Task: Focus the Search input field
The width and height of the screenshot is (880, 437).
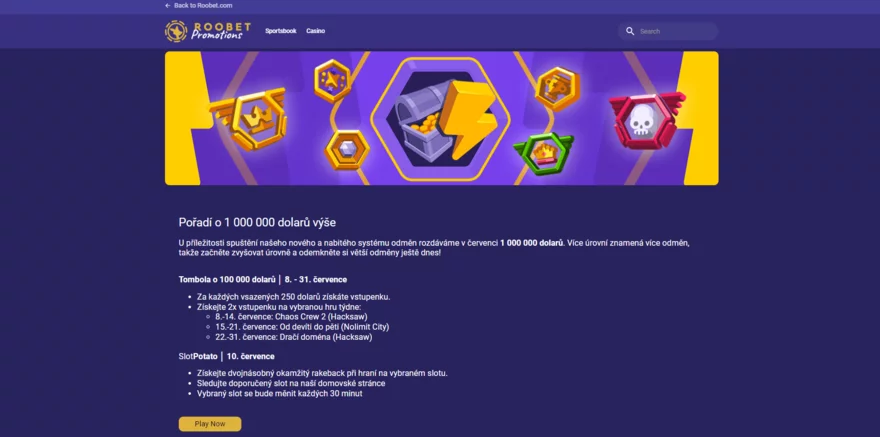Action: pyautogui.click(x=668, y=31)
